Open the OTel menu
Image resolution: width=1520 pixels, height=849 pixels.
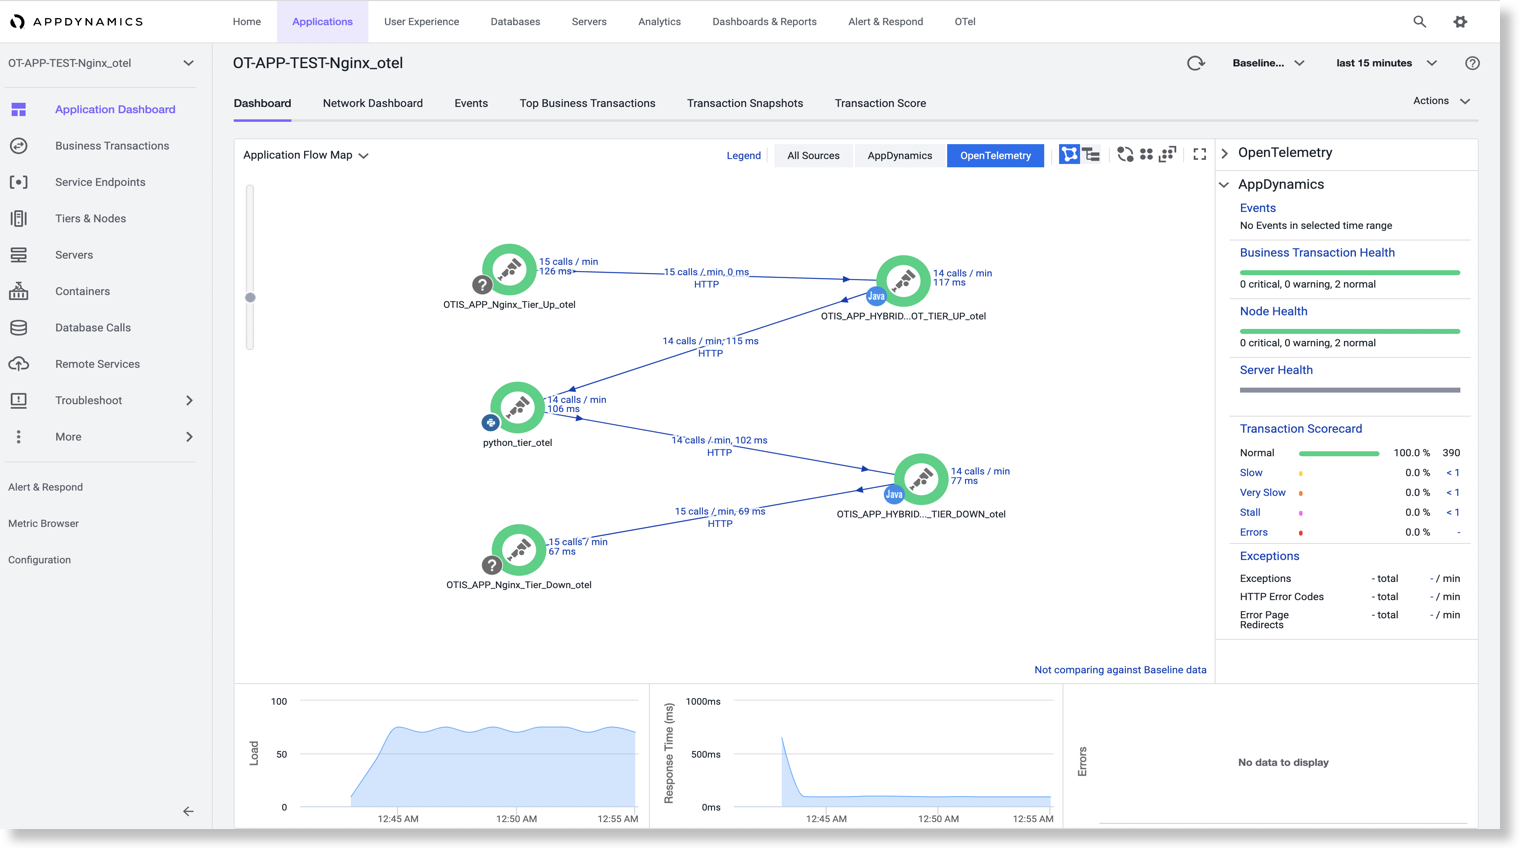click(965, 21)
